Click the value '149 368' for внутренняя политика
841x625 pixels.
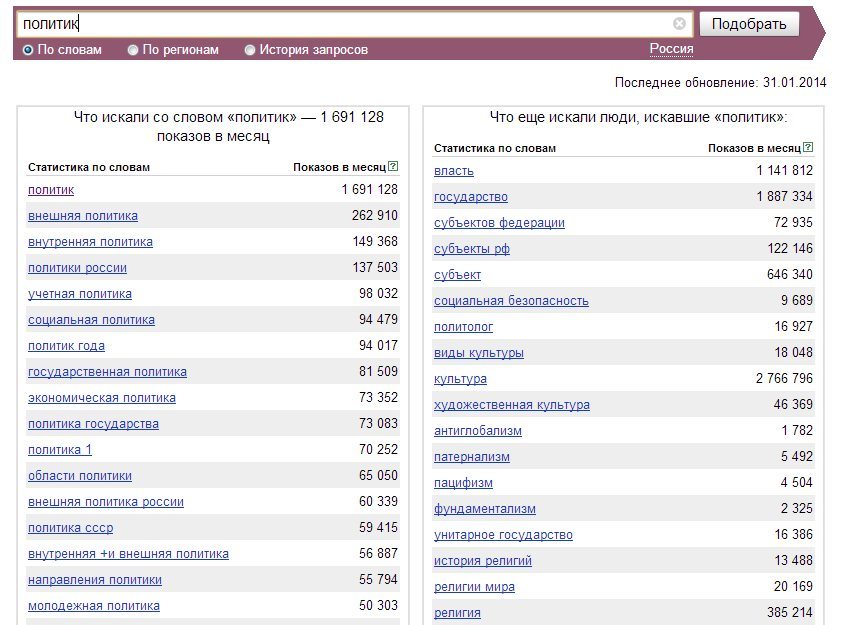pyautogui.click(x=375, y=241)
